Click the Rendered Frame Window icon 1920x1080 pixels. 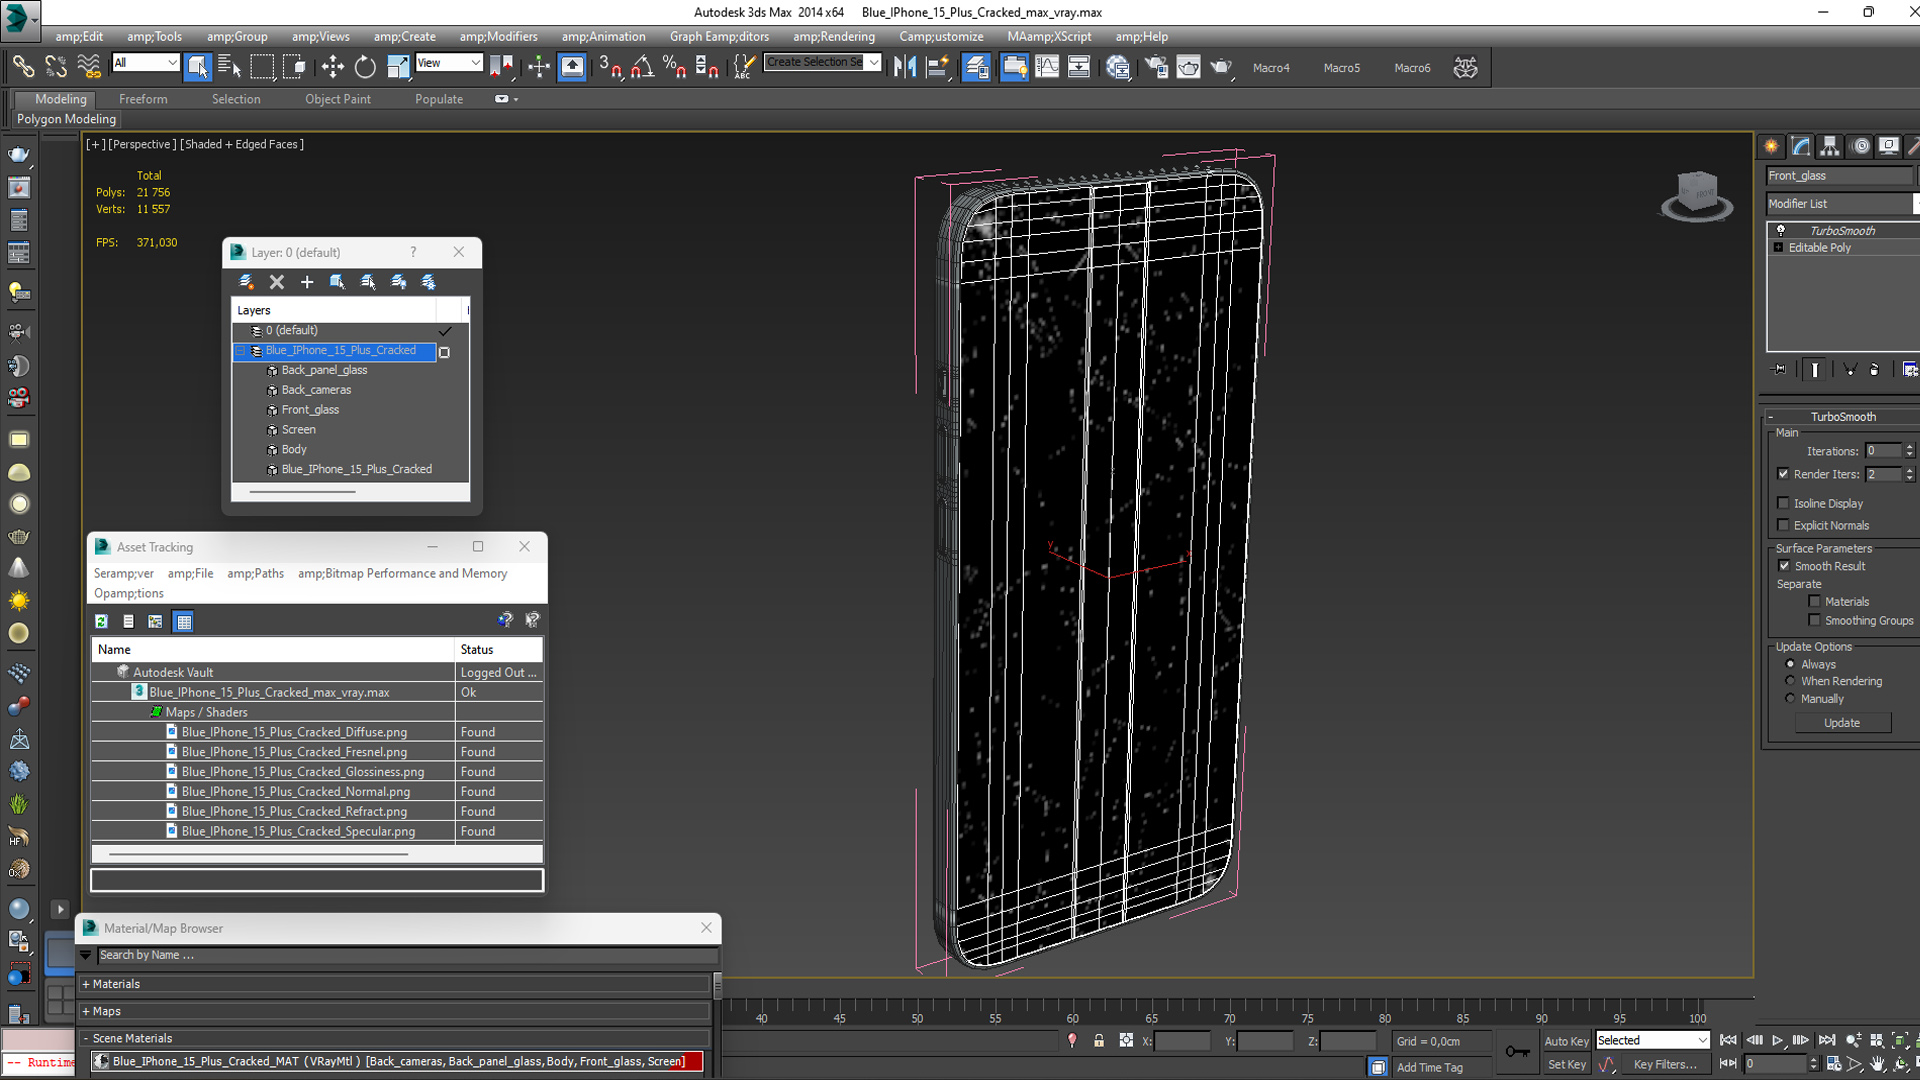pyautogui.click(x=1188, y=67)
